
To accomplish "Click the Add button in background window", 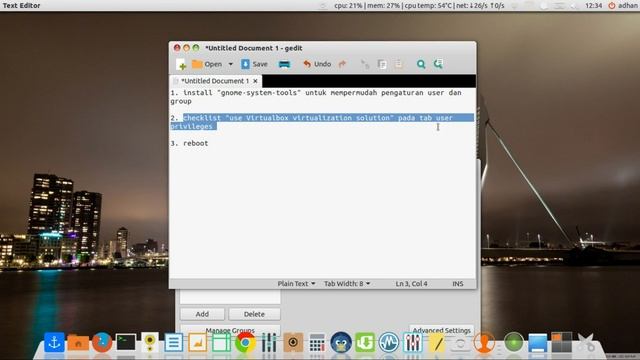I will pyautogui.click(x=202, y=314).
